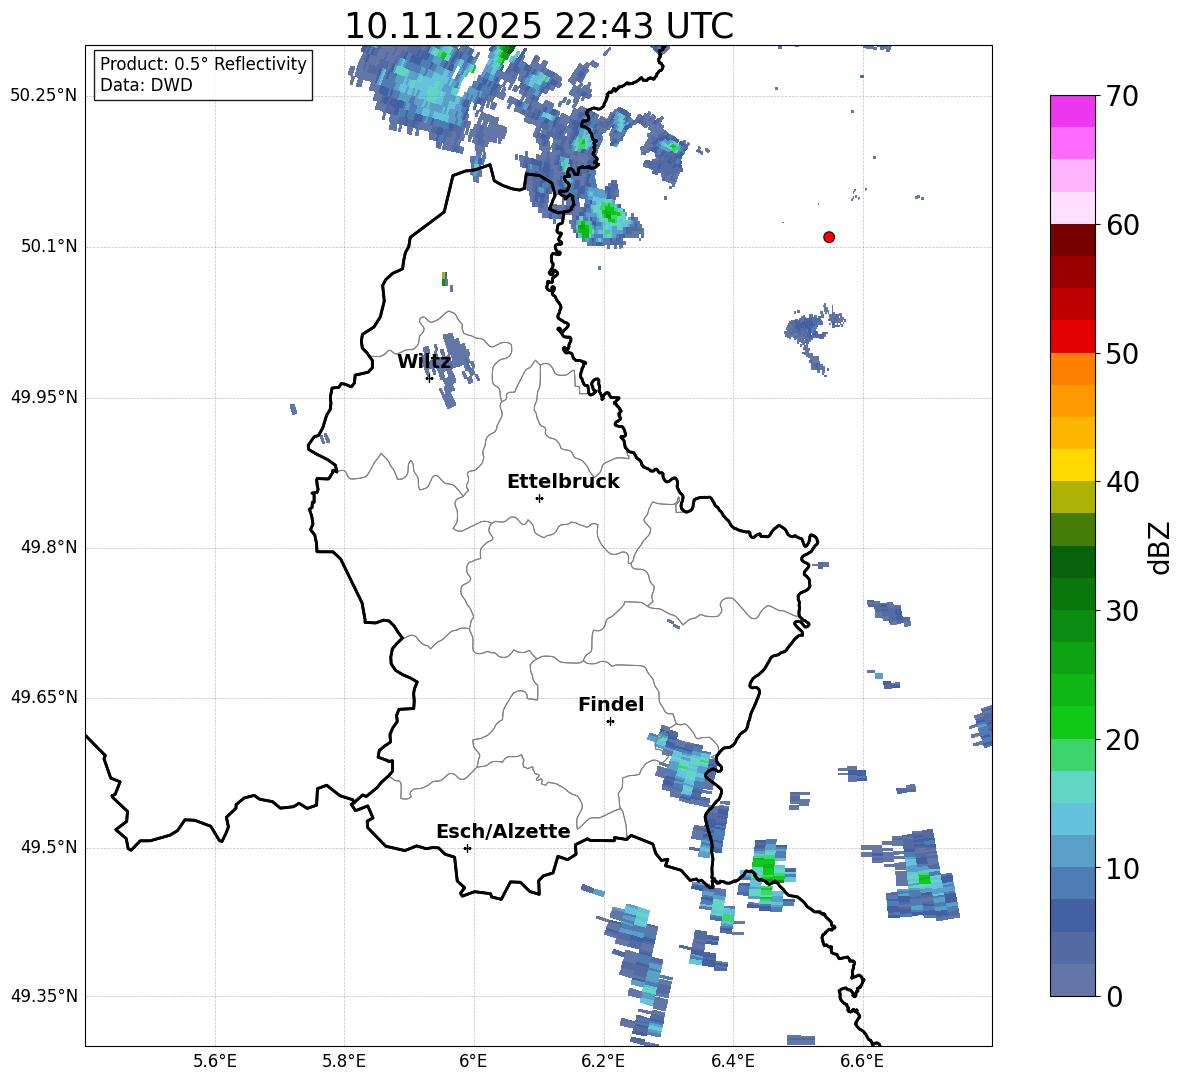
Task: Click the 49.5°N latitude label
Action: [x=49, y=847]
